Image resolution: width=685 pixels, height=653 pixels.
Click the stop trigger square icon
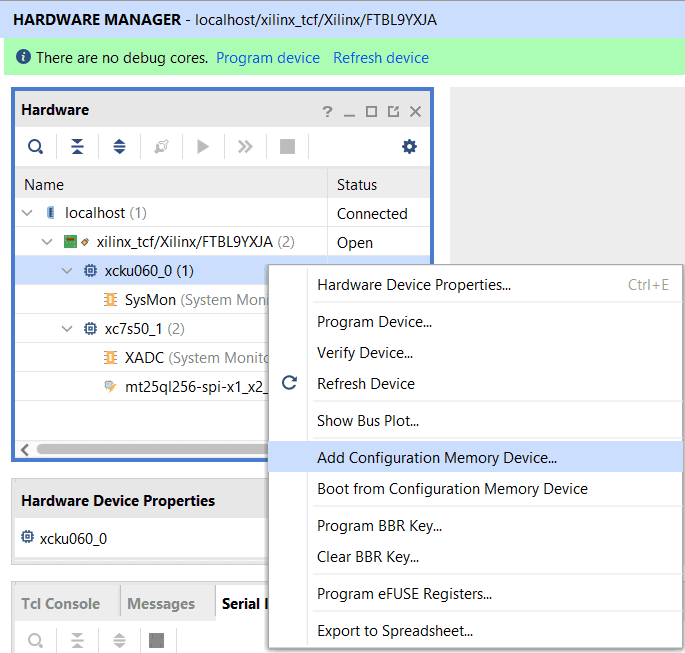287,147
